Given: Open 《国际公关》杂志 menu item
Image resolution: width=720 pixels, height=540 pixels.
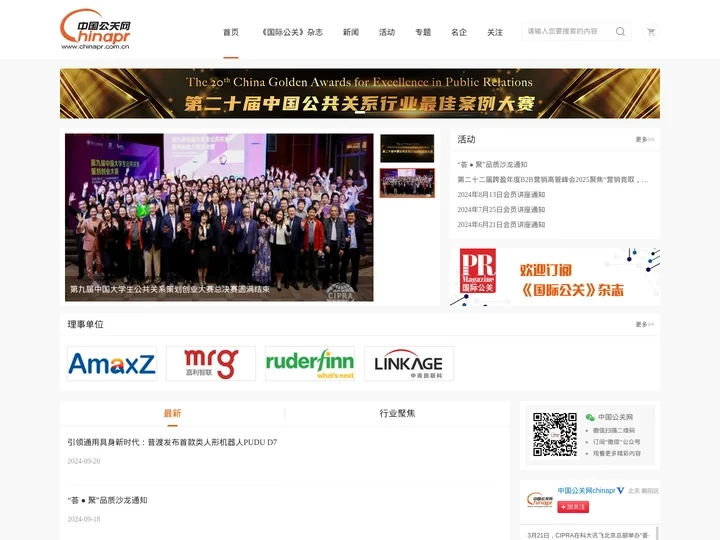Looking at the screenshot, I should point(292,32).
